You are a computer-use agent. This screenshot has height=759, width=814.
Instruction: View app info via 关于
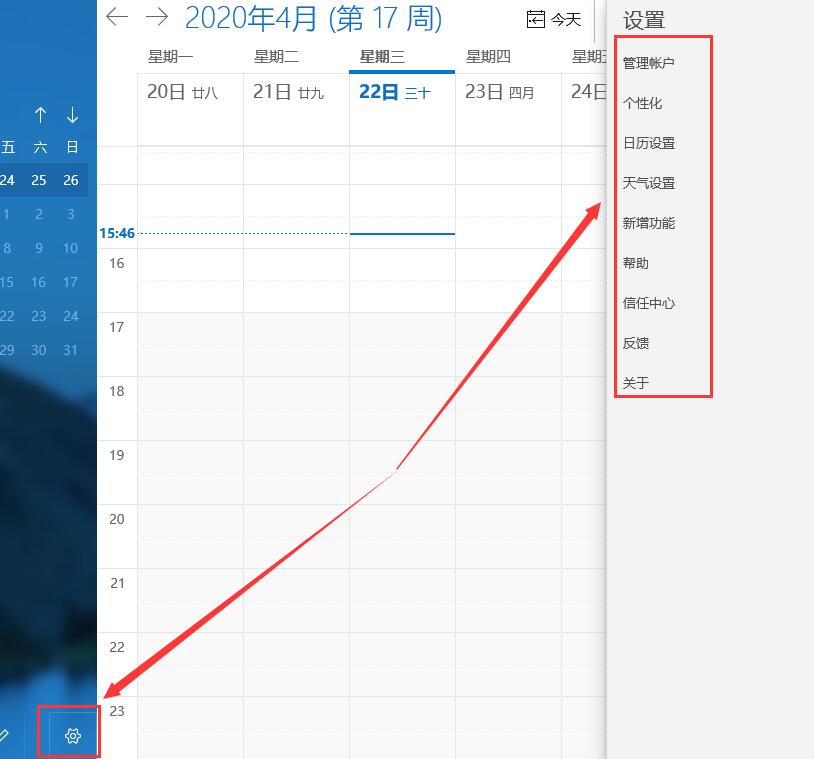[637, 383]
